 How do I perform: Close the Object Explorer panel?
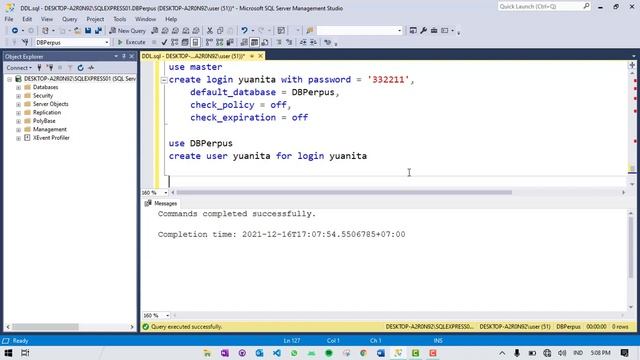click(x=132, y=56)
